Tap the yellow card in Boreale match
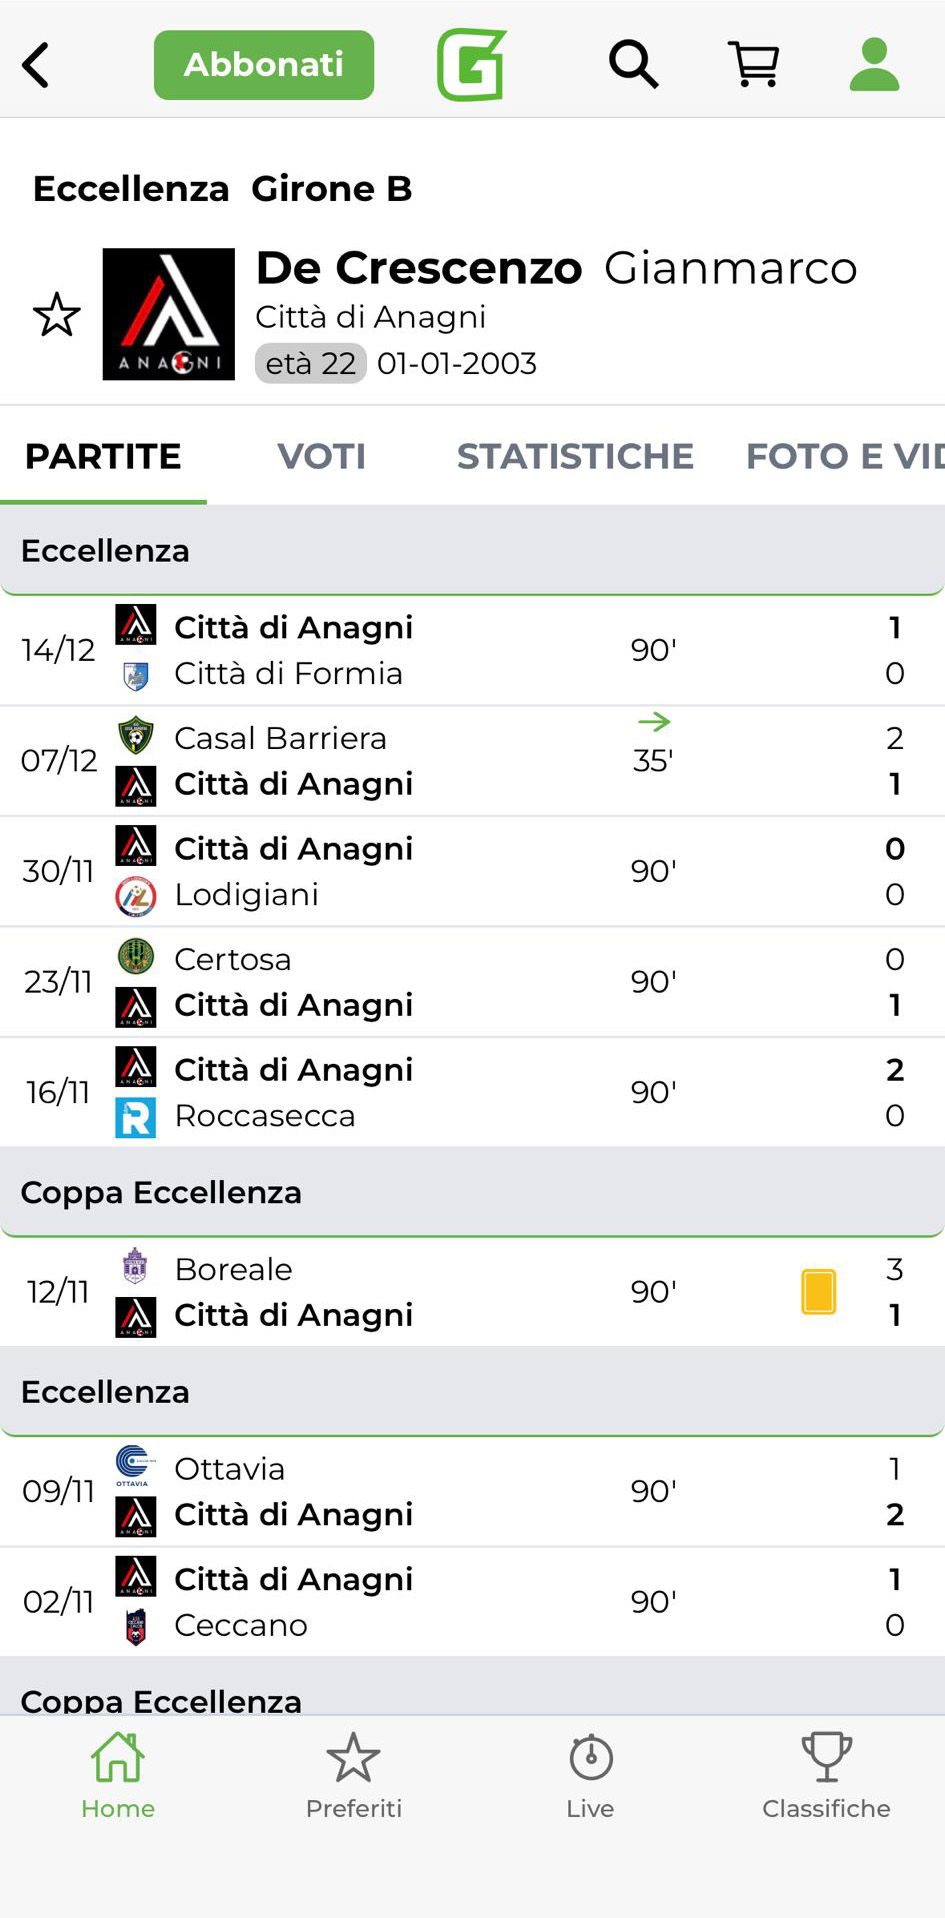Viewport: 945px width, 1918px height. [818, 1291]
